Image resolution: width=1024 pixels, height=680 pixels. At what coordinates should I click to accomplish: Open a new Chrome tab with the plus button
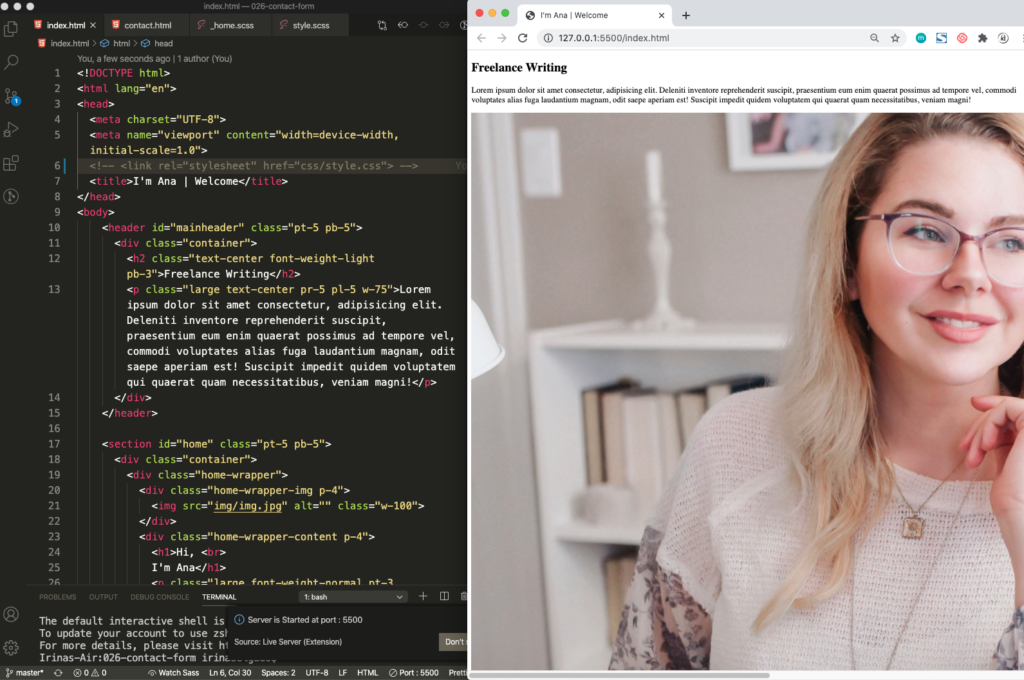(686, 15)
